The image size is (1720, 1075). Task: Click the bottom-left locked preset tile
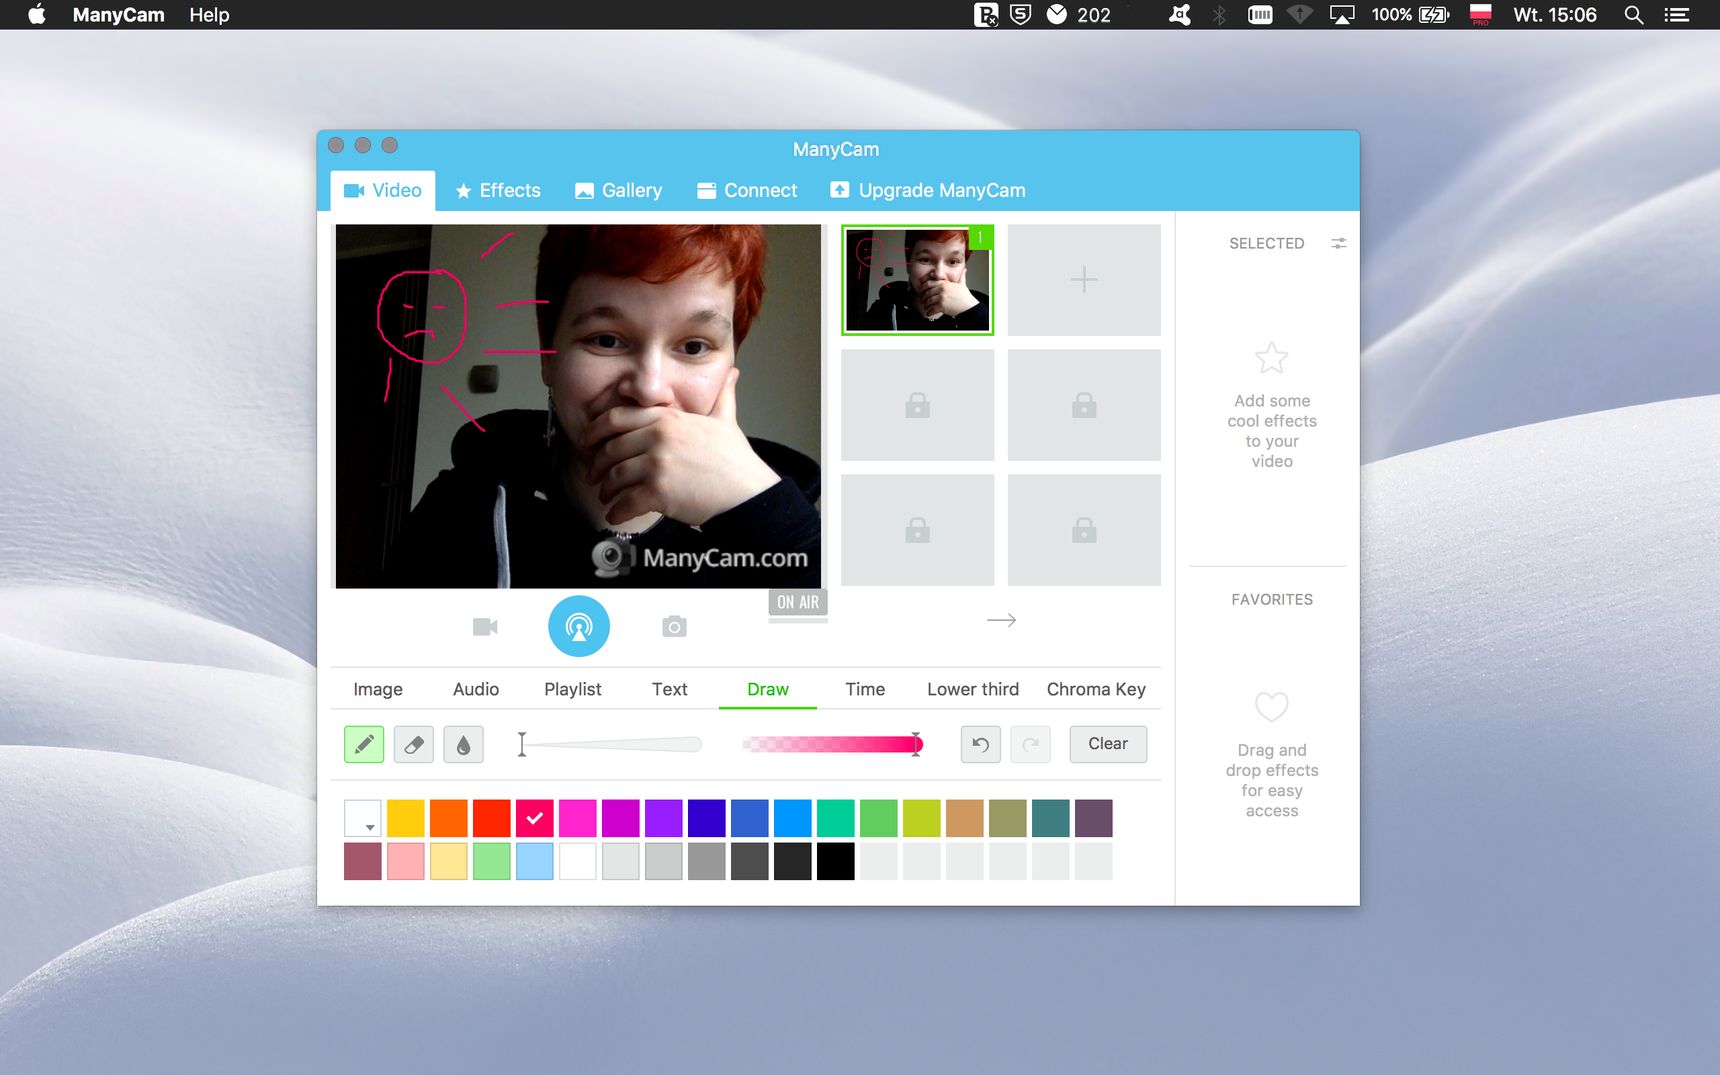918,530
